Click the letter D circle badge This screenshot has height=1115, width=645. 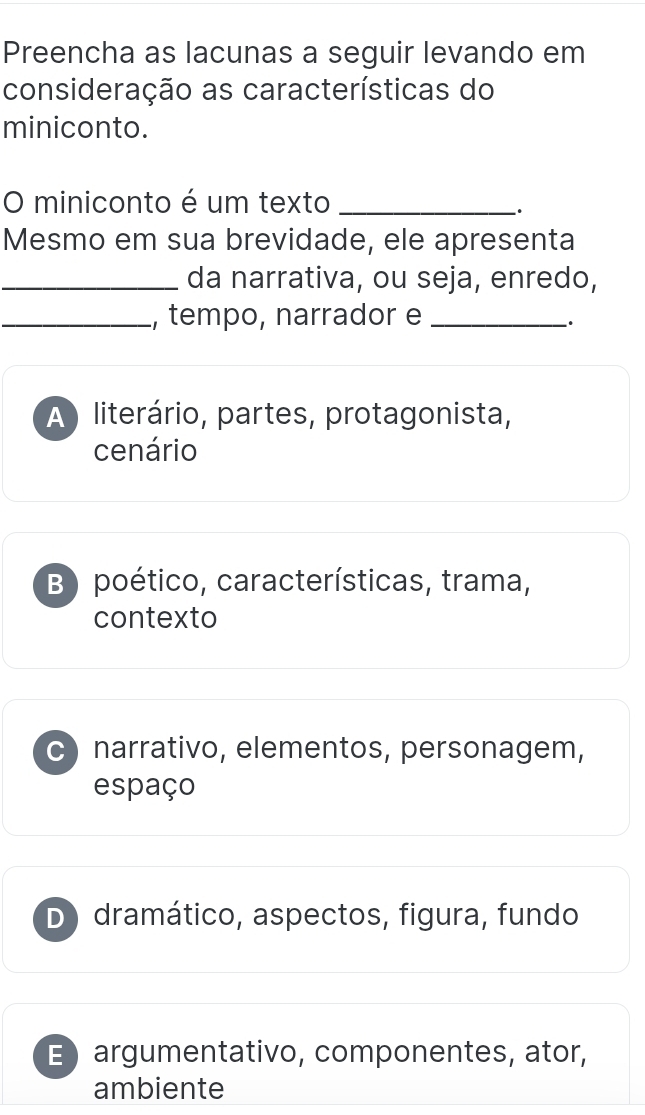click(50, 917)
